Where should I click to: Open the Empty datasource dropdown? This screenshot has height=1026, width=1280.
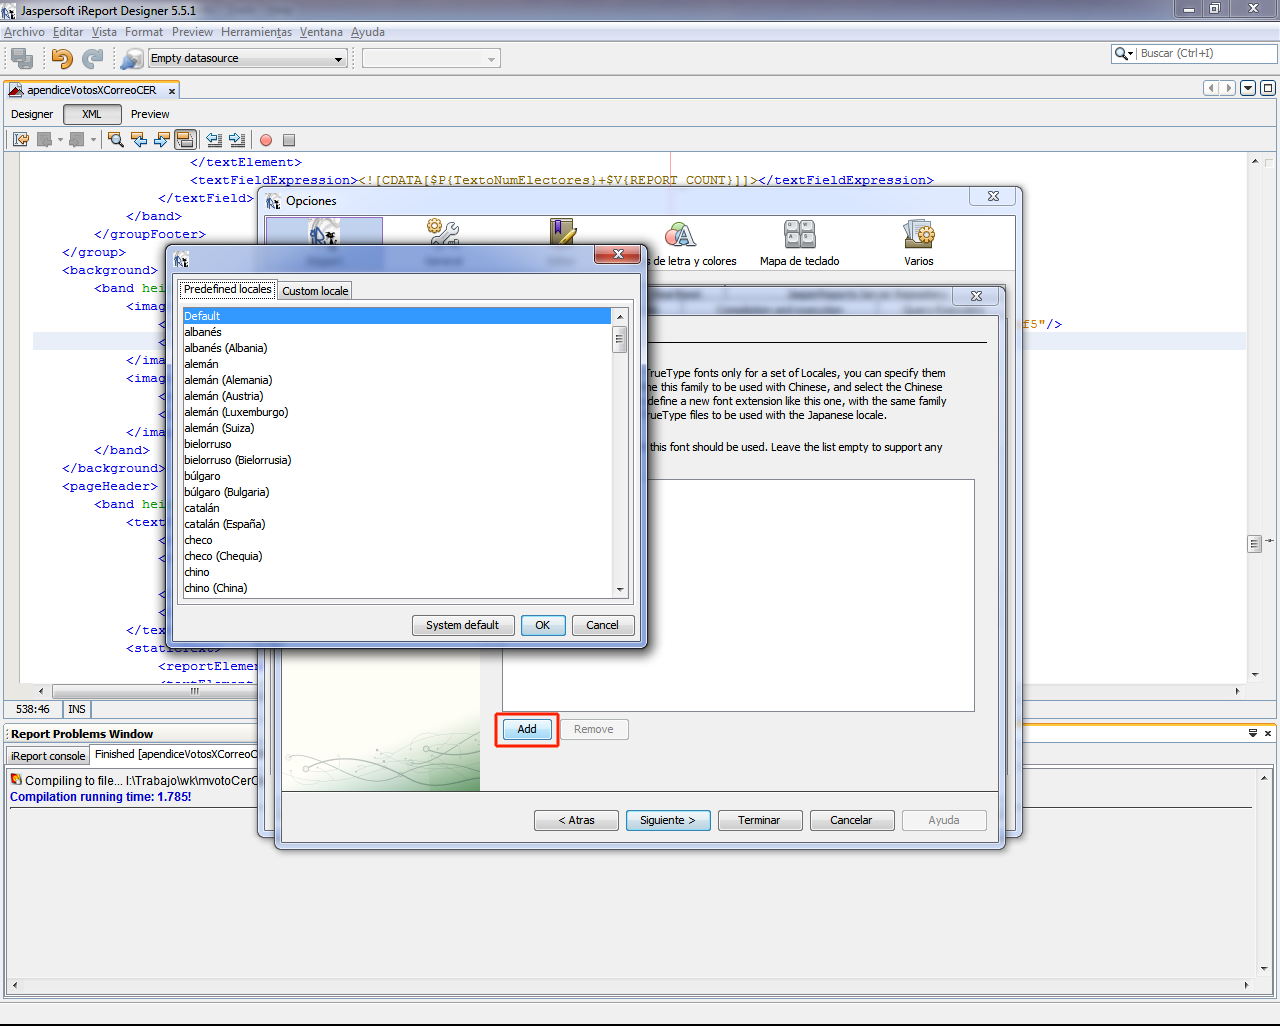click(247, 59)
